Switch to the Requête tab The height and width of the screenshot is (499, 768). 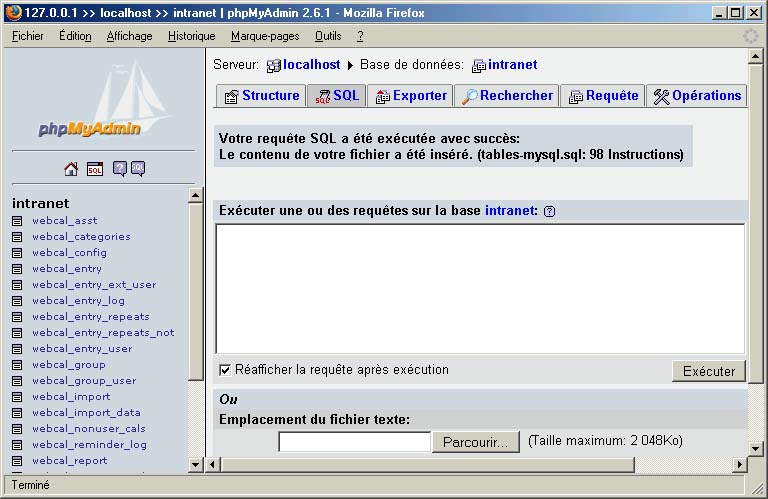tap(603, 95)
